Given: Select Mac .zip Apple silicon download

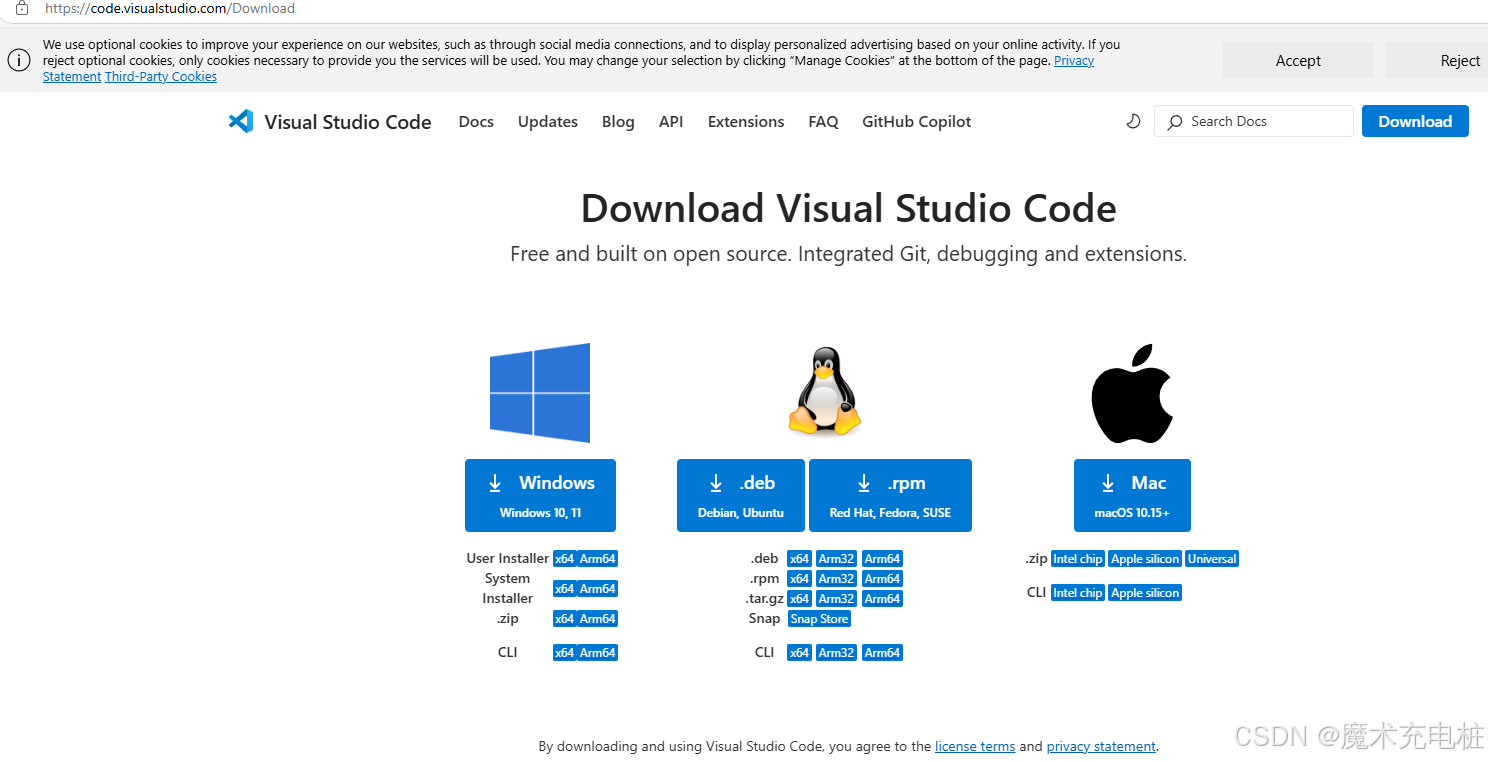Looking at the screenshot, I should coord(1145,559).
